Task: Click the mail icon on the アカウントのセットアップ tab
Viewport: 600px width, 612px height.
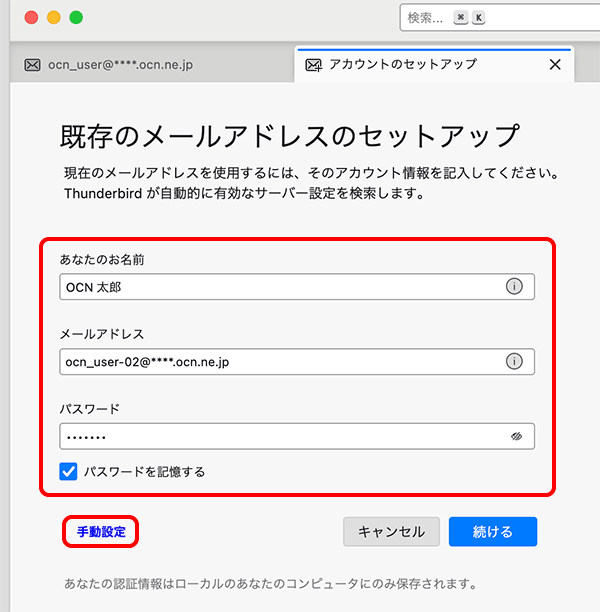Action: (x=314, y=65)
